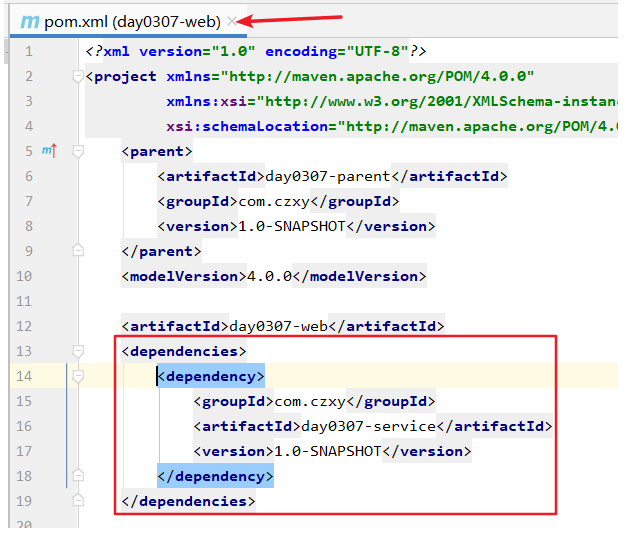
Task: Click the xml version declaration text
Action: (256, 51)
